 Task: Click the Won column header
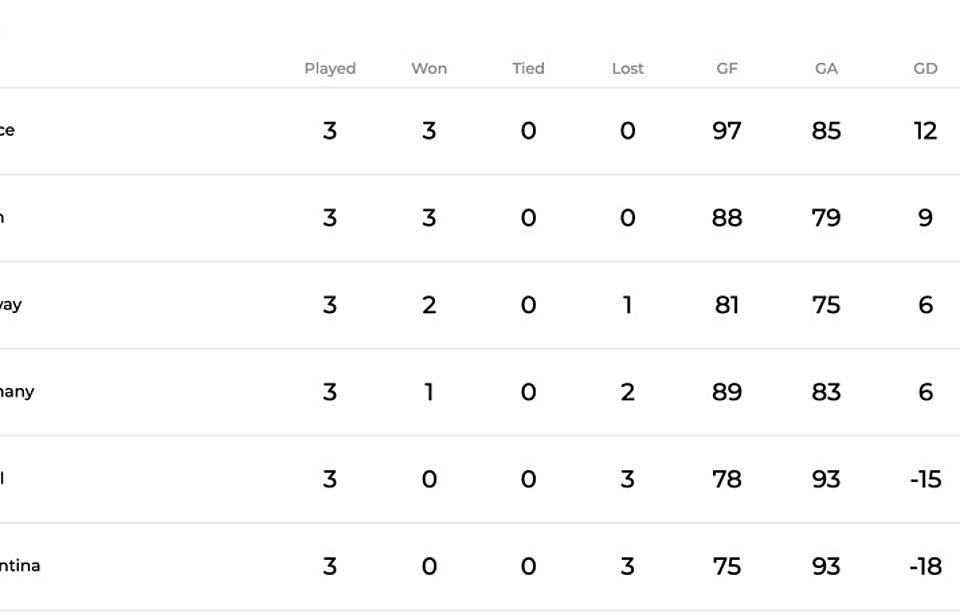click(x=429, y=68)
